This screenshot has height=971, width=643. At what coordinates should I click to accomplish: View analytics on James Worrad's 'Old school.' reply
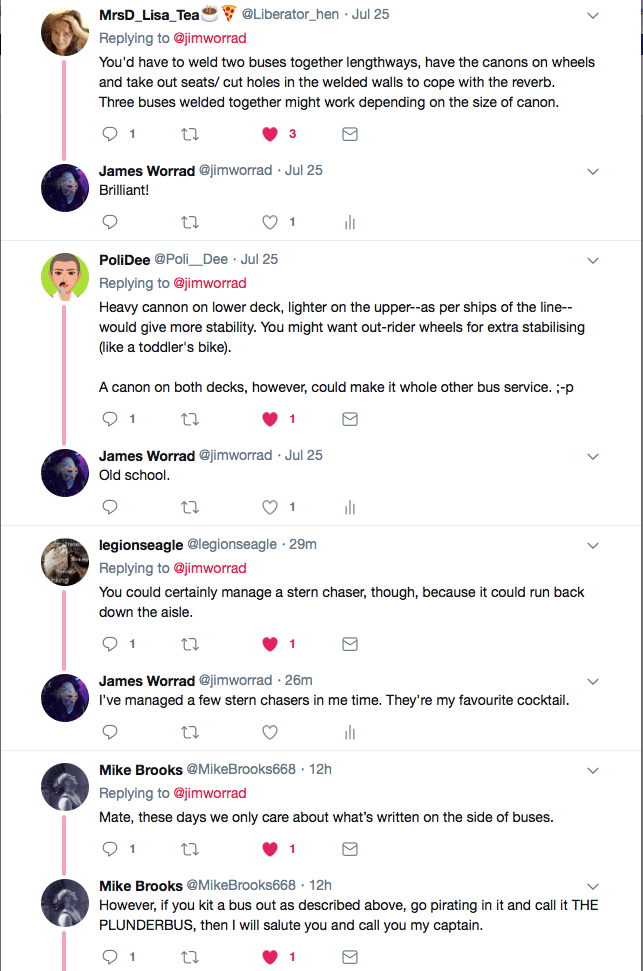coord(349,507)
